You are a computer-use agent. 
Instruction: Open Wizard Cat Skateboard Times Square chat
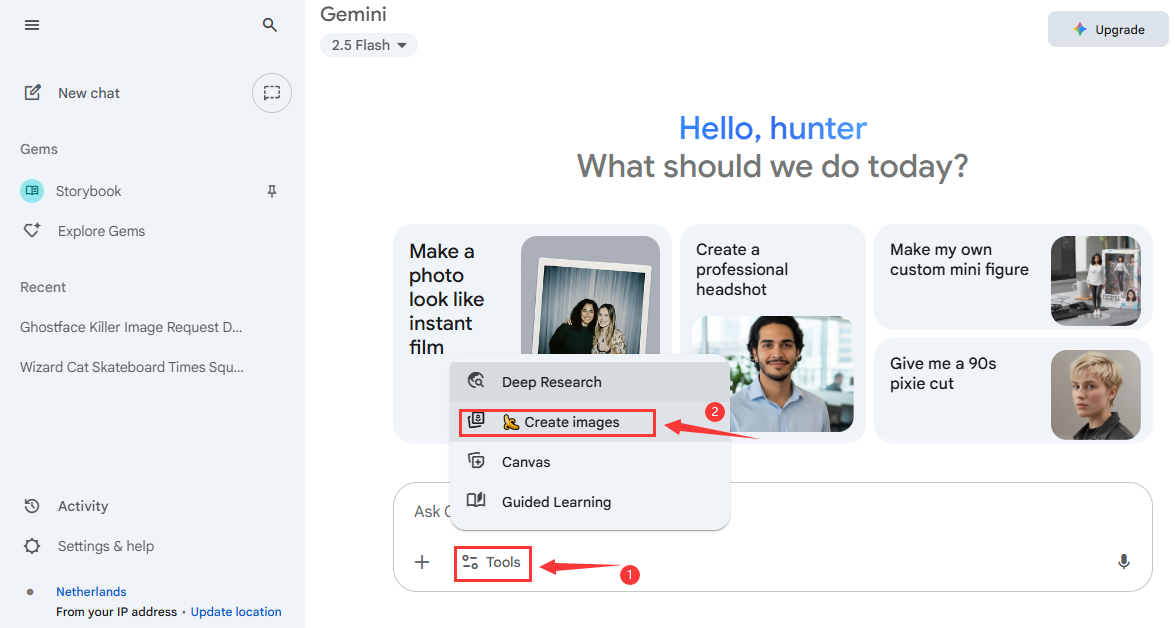(x=132, y=367)
